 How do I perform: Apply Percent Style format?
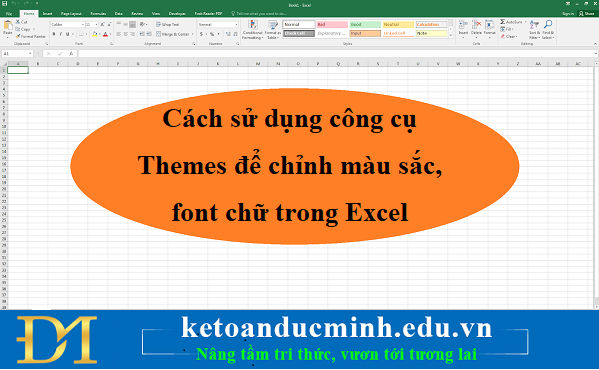coord(212,34)
